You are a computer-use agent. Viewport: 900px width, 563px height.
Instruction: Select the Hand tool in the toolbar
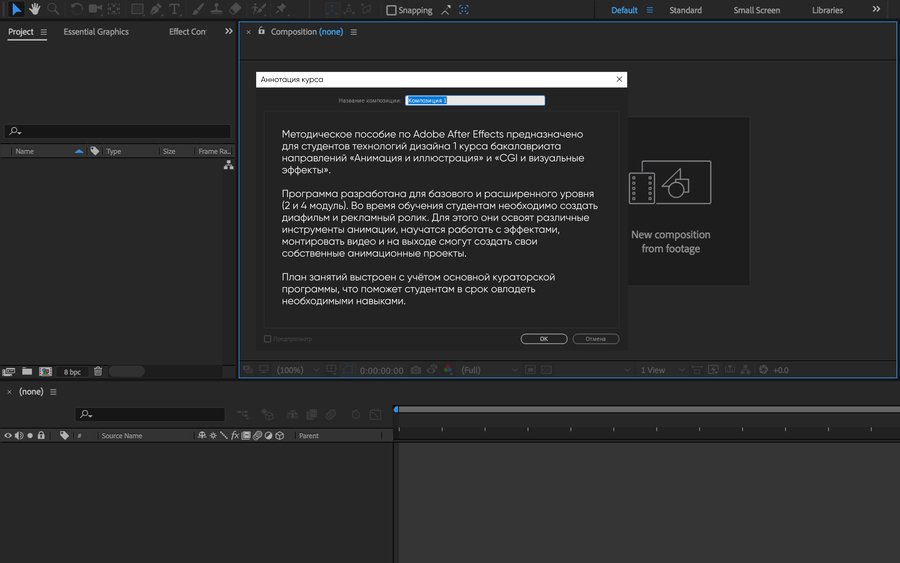(35, 9)
